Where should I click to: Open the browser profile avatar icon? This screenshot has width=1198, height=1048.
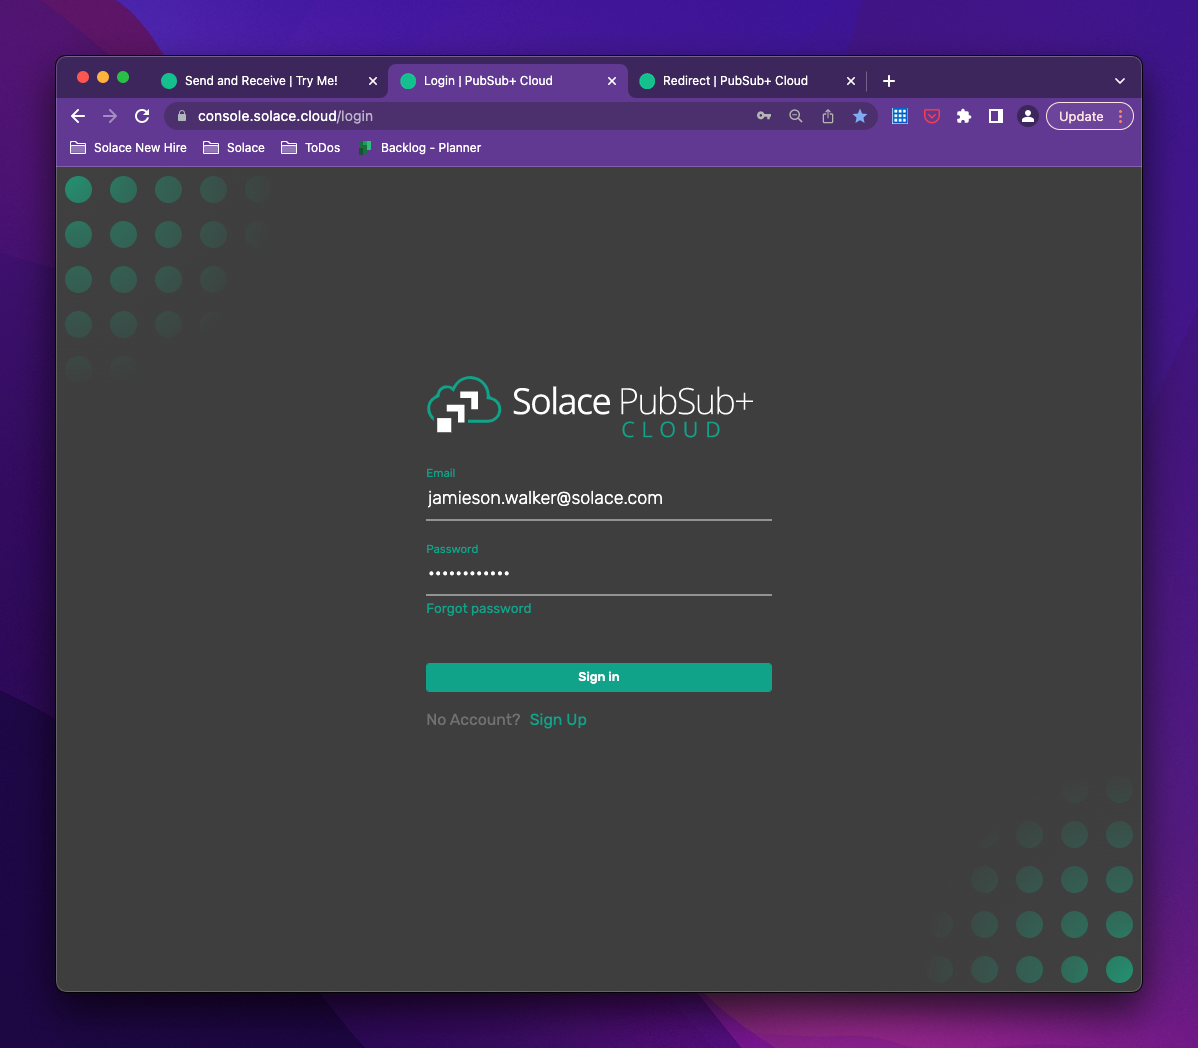tap(1027, 116)
